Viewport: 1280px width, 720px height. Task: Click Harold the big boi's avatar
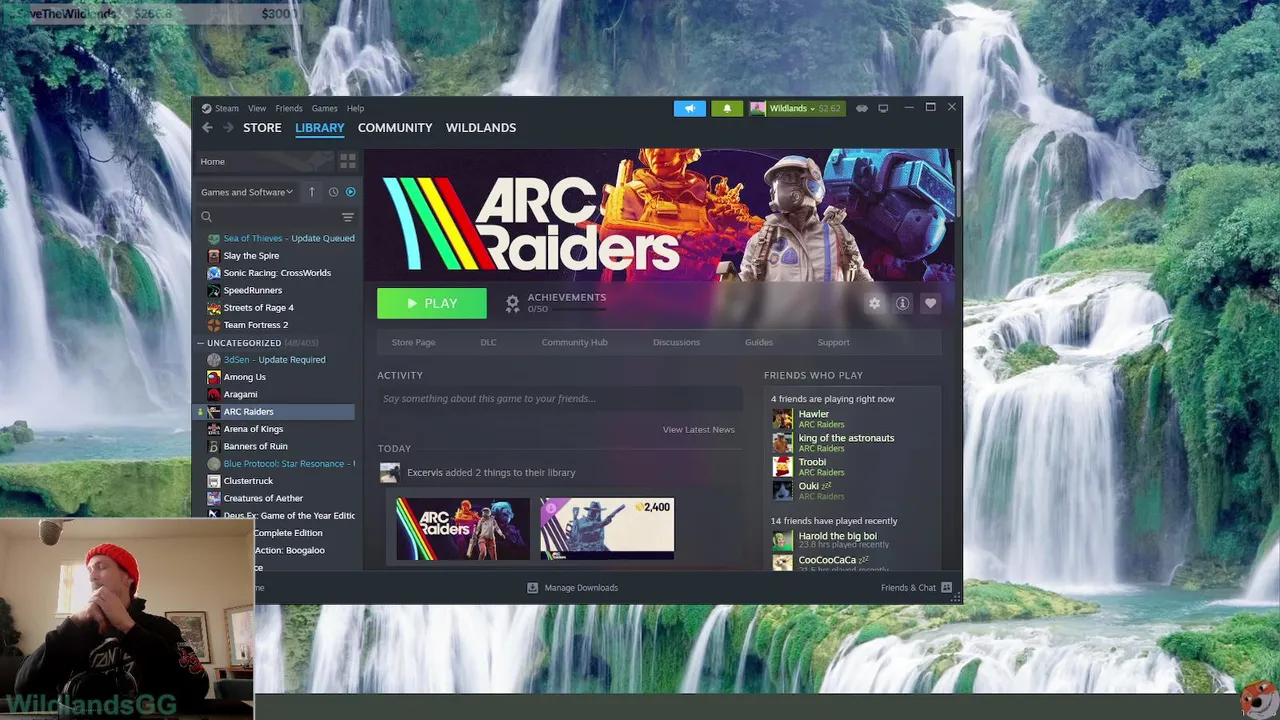pos(782,540)
